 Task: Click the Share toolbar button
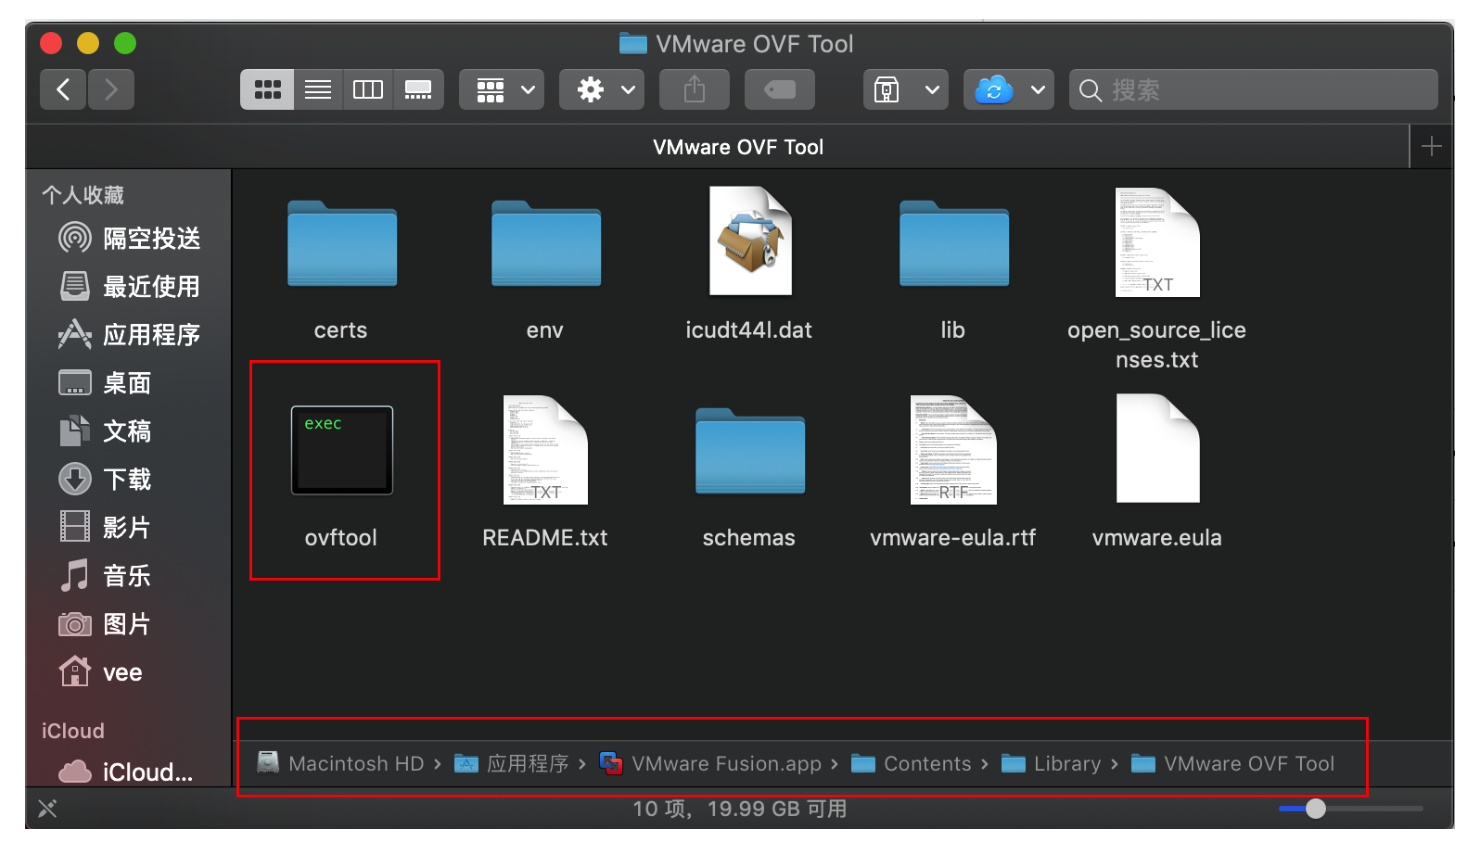[x=695, y=90]
